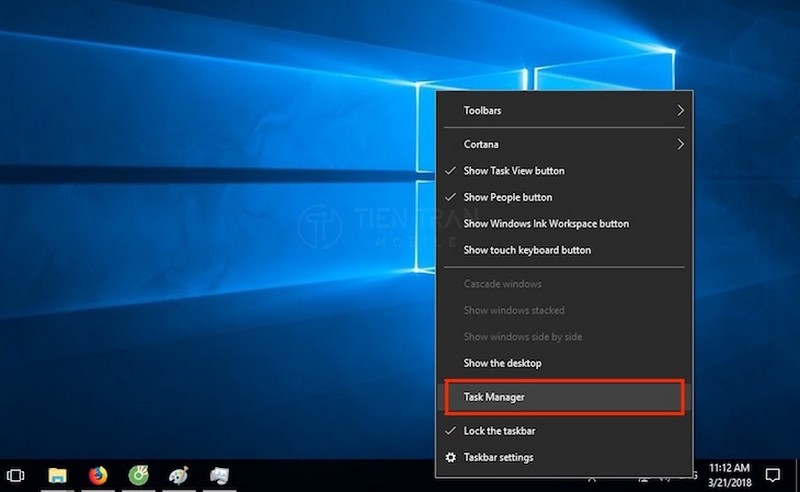Screen dimensions: 800x492
Task: Expand the Toolbars submenu
Action: 483,110
